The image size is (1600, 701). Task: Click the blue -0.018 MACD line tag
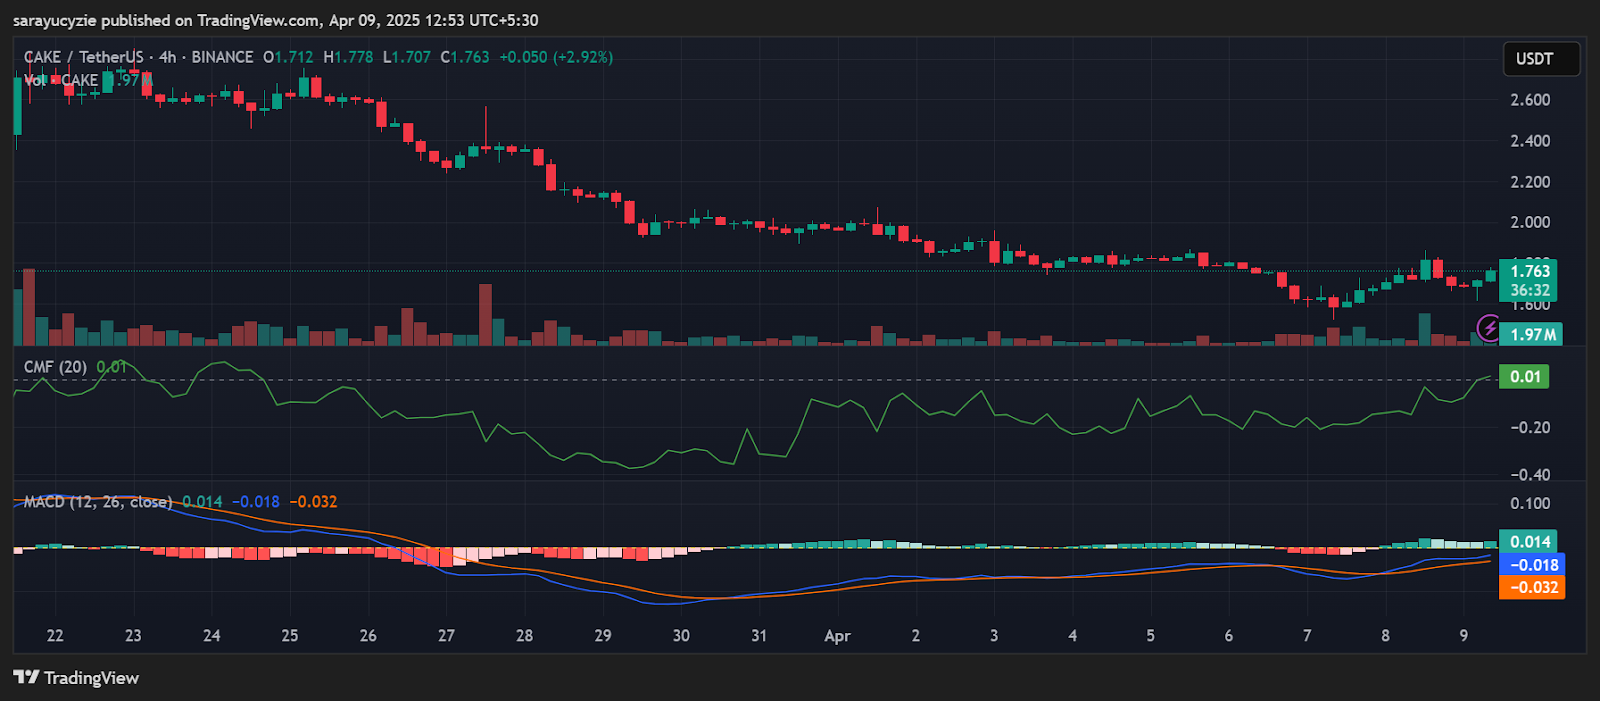(1532, 565)
